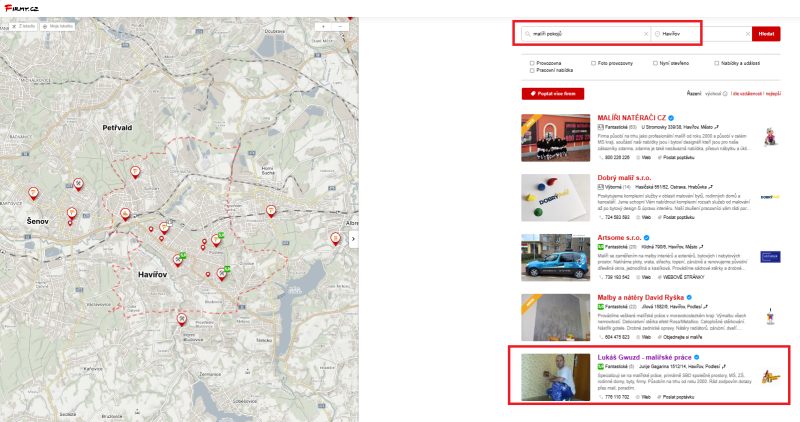Open the Firmy.cz logo homepage

point(21,8)
